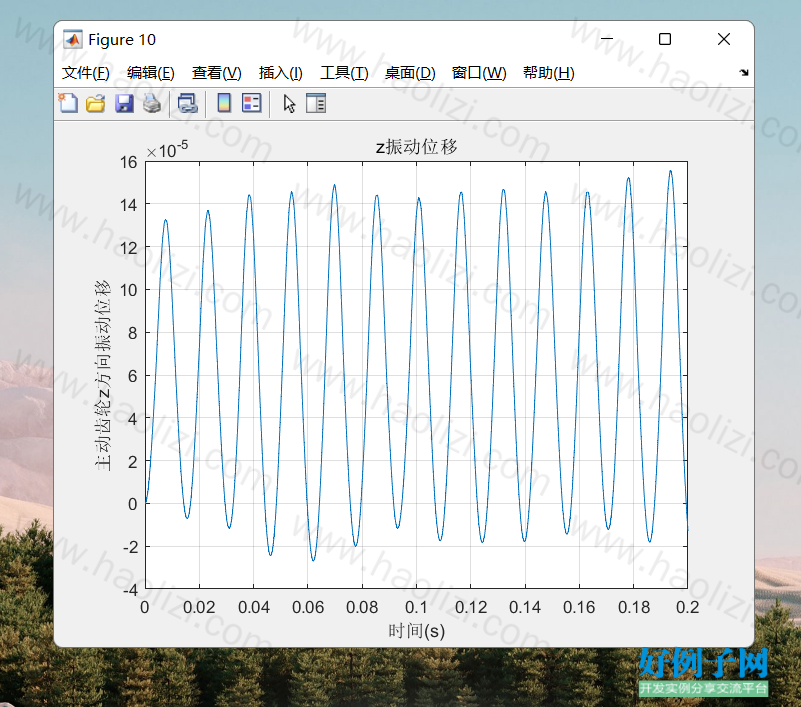Click the Figure 10 window title text
The width and height of the screenshot is (801, 707).
point(122,39)
